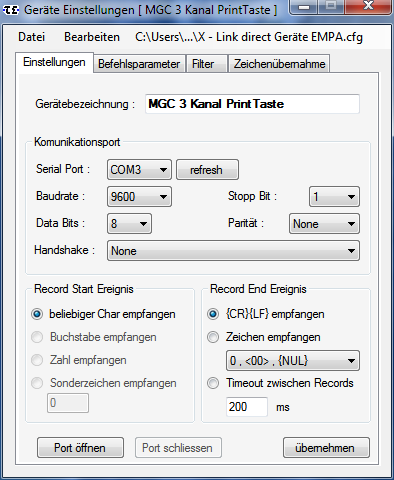Expand the Serial Port COM3 dropdown
This screenshot has height=480, width=394.
click(139, 170)
